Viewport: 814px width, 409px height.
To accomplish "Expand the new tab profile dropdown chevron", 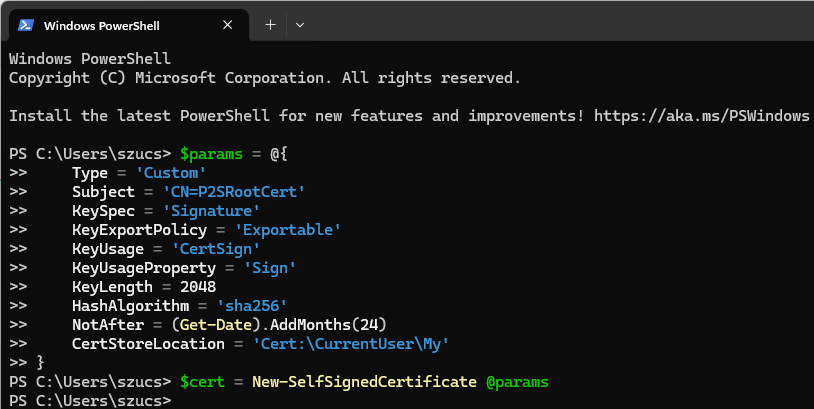I will (300, 25).
